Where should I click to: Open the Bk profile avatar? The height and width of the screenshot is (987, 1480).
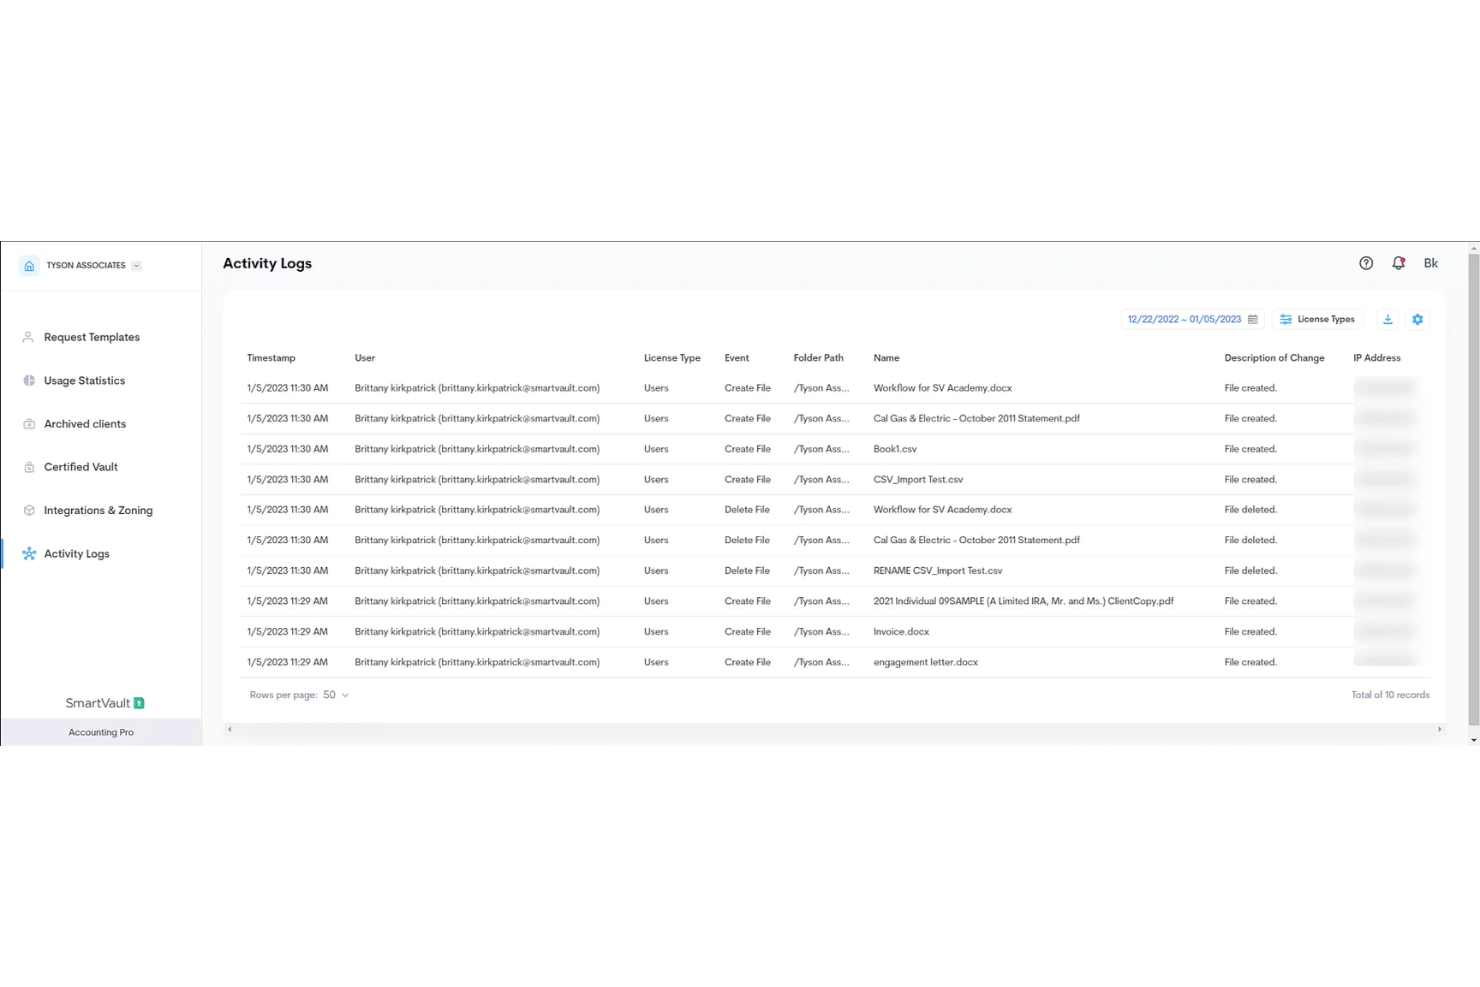(1431, 263)
